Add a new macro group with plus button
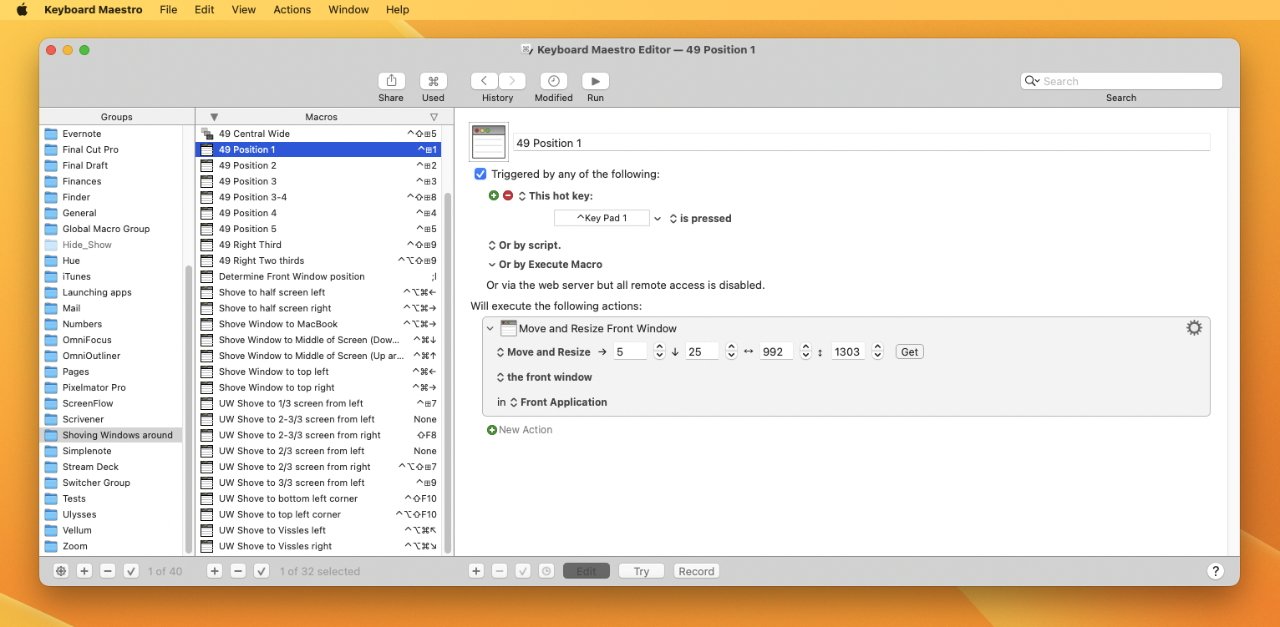1280x627 pixels. pyautogui.click(x=84, y=571)
